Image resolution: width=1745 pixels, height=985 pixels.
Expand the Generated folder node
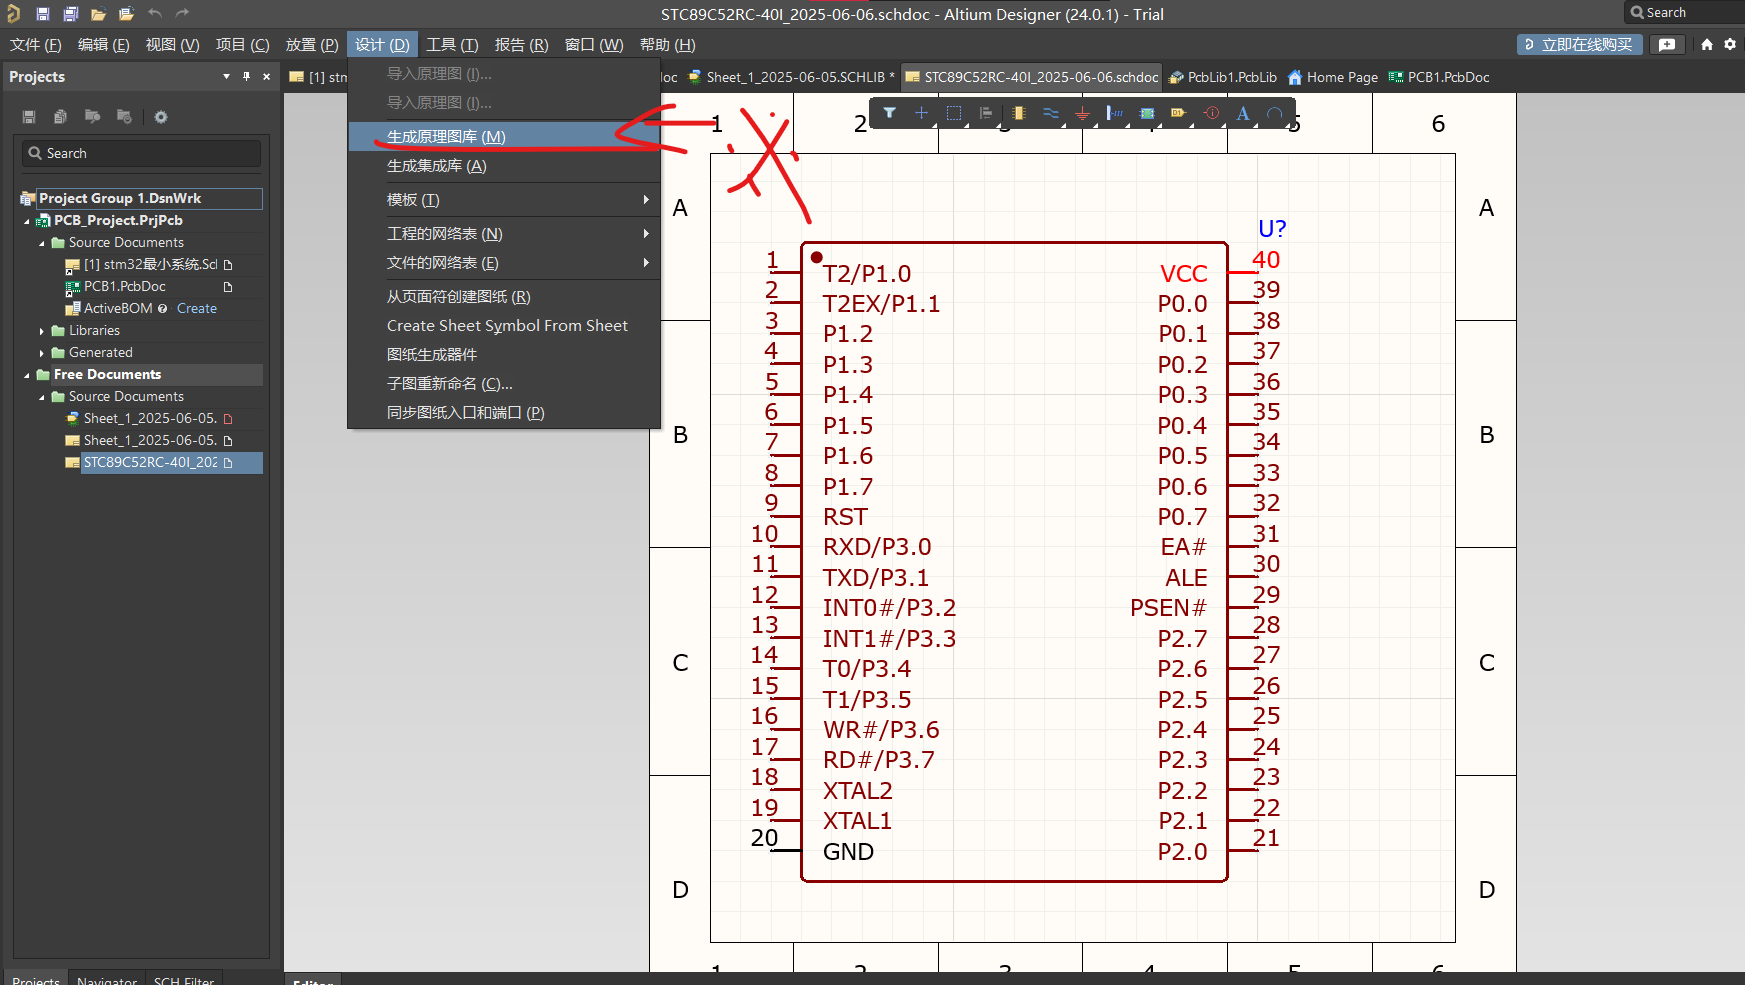click(42, 353)
